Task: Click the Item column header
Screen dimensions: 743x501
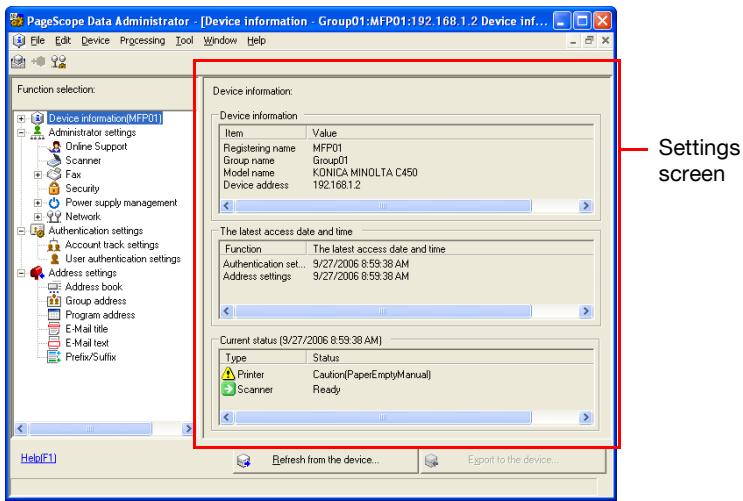Action: pos(263,133)
